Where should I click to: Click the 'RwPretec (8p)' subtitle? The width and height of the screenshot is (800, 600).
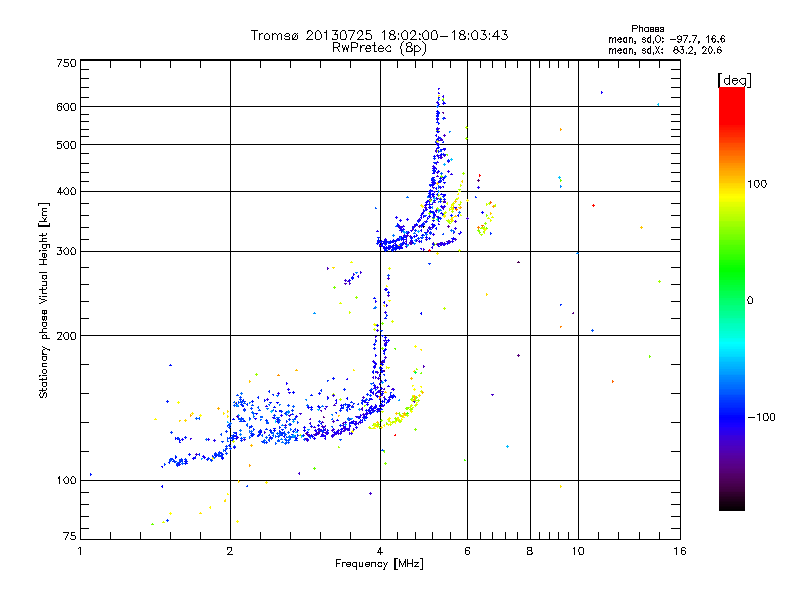(379, 48)
